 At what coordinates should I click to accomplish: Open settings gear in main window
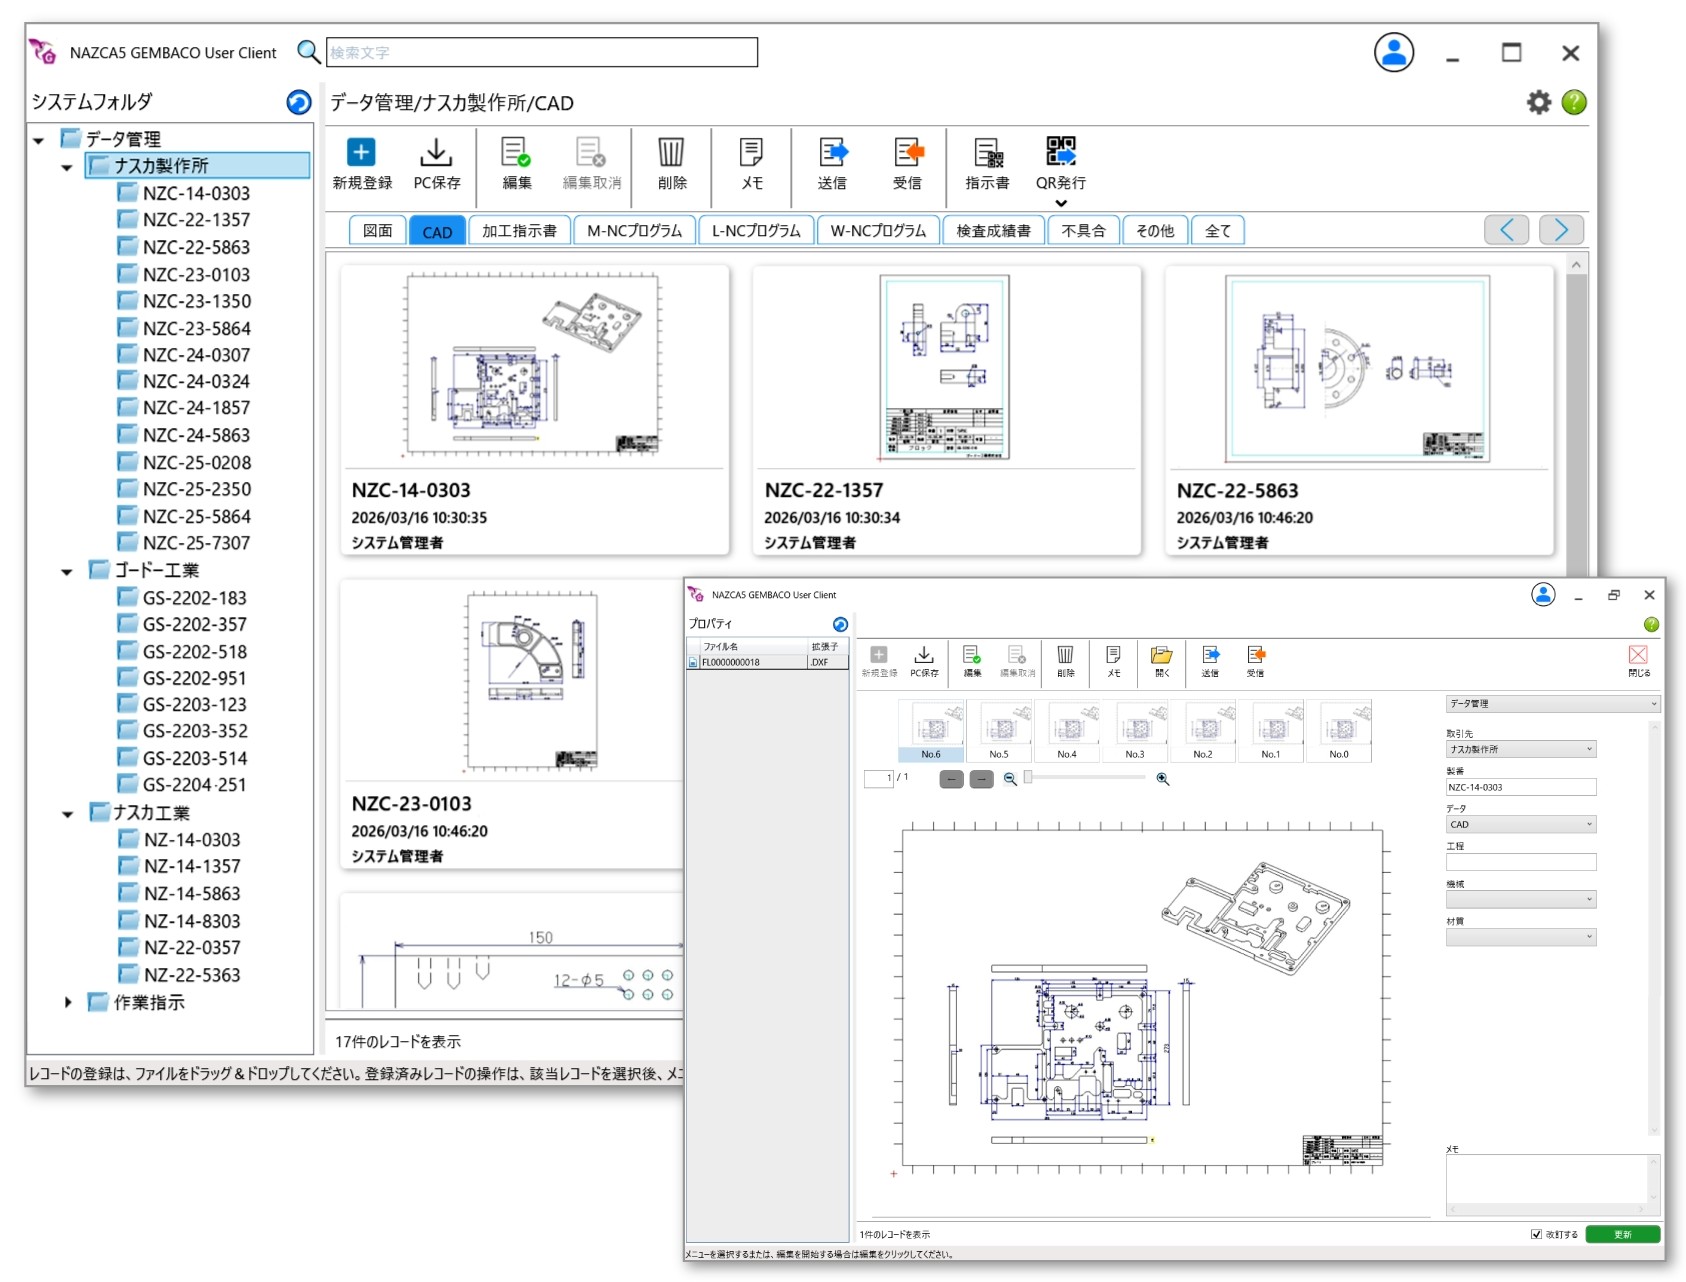point(1538,102)
